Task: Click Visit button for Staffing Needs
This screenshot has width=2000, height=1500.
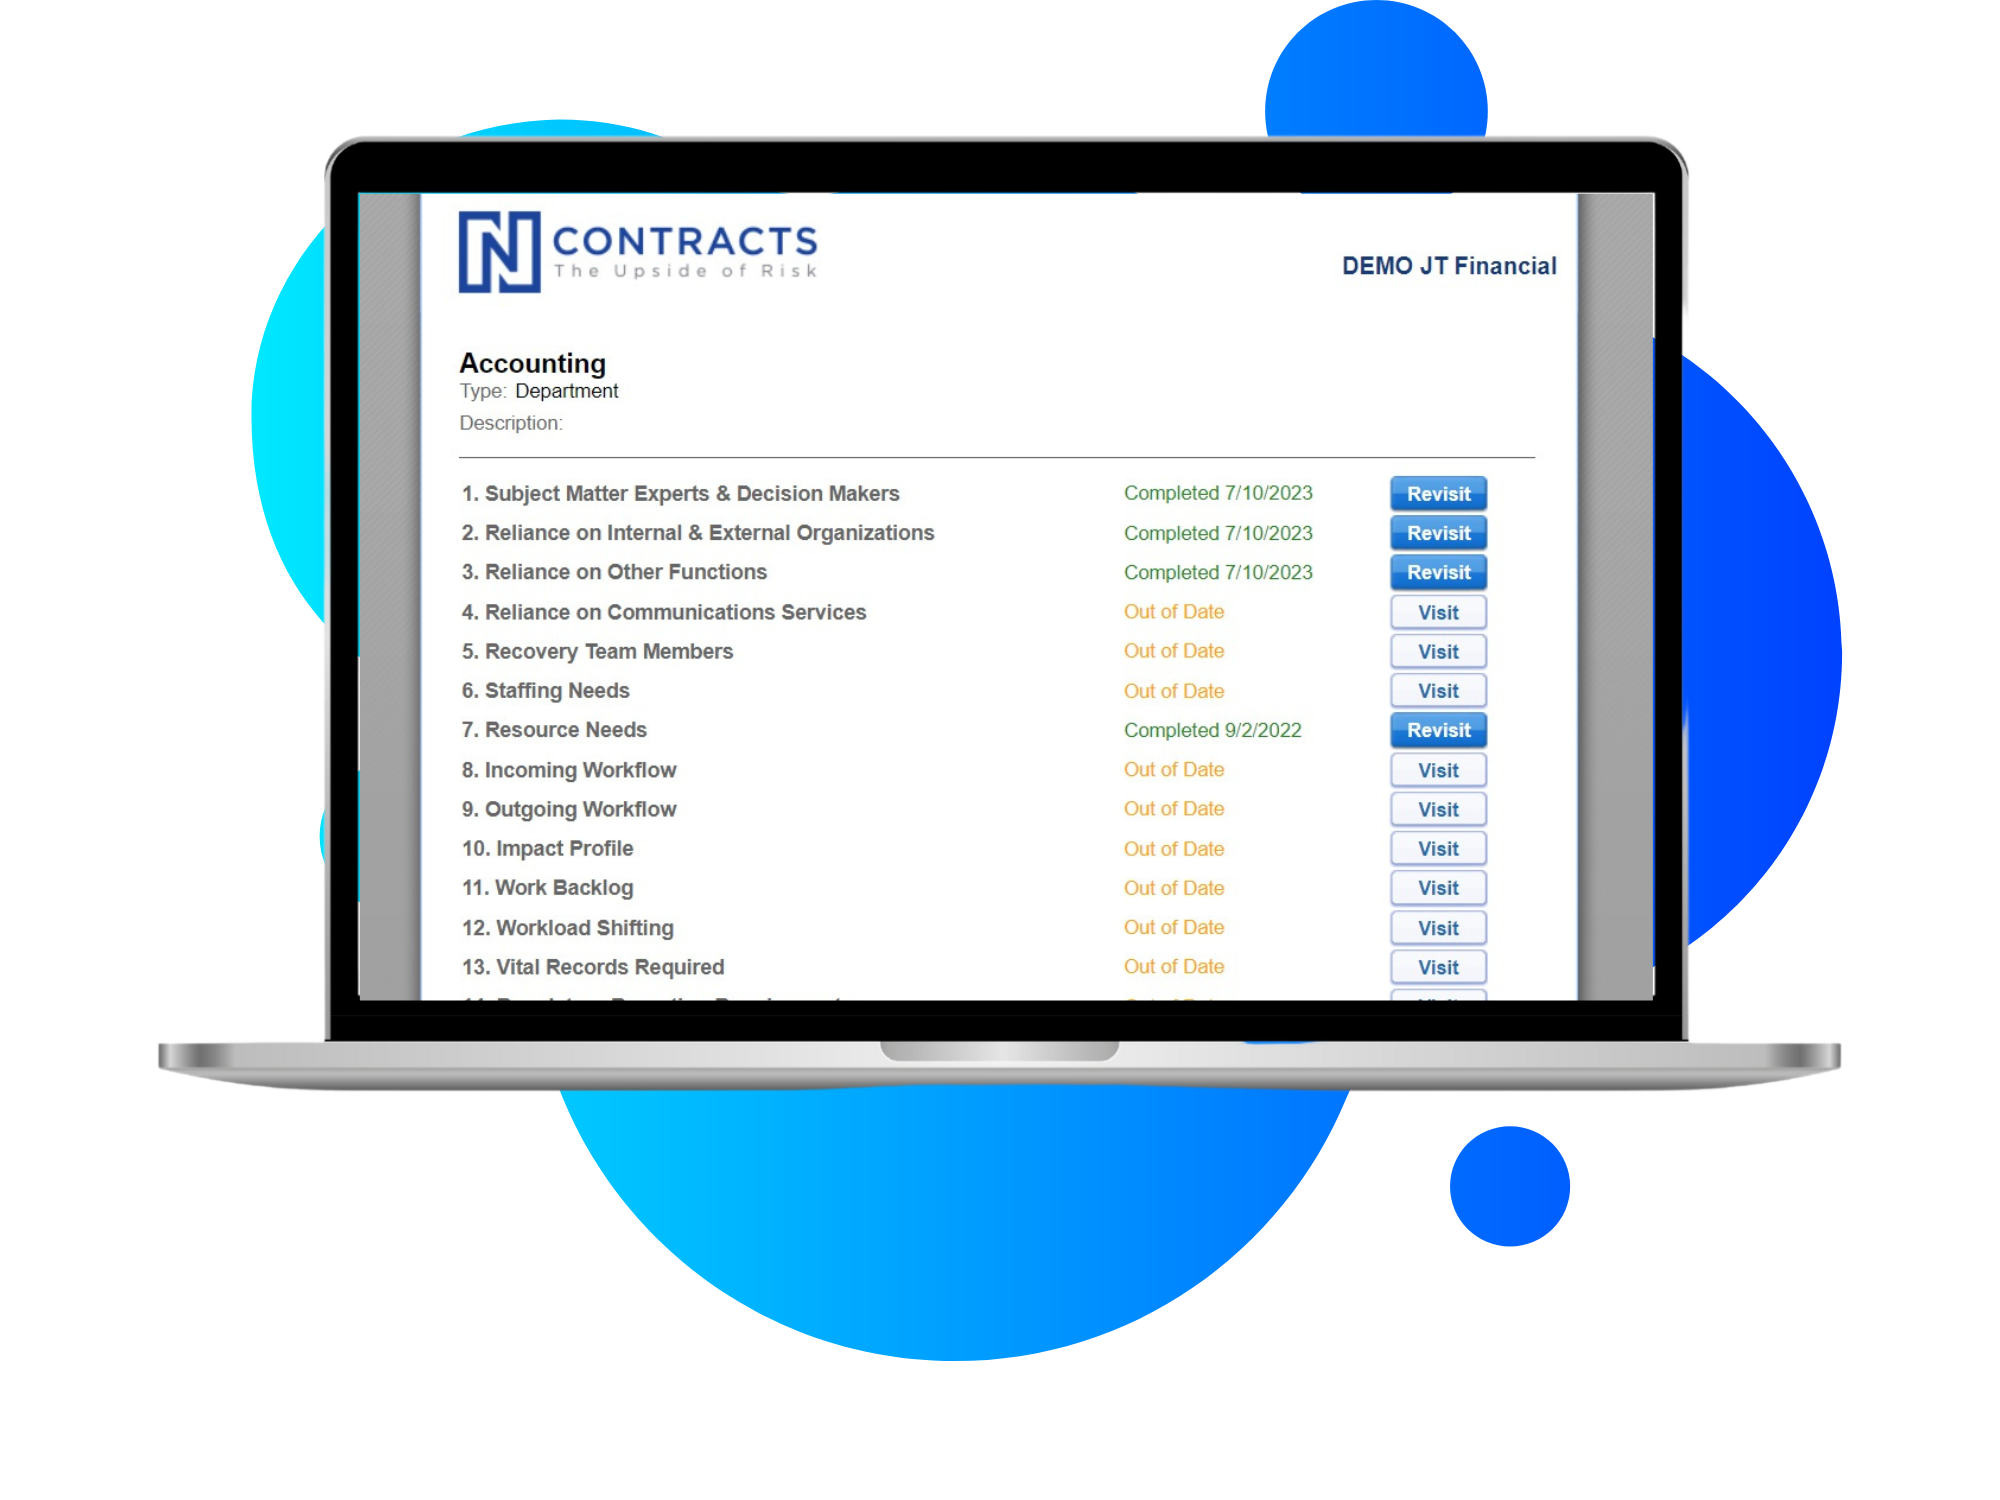Action: click(x=1433, y=690)
